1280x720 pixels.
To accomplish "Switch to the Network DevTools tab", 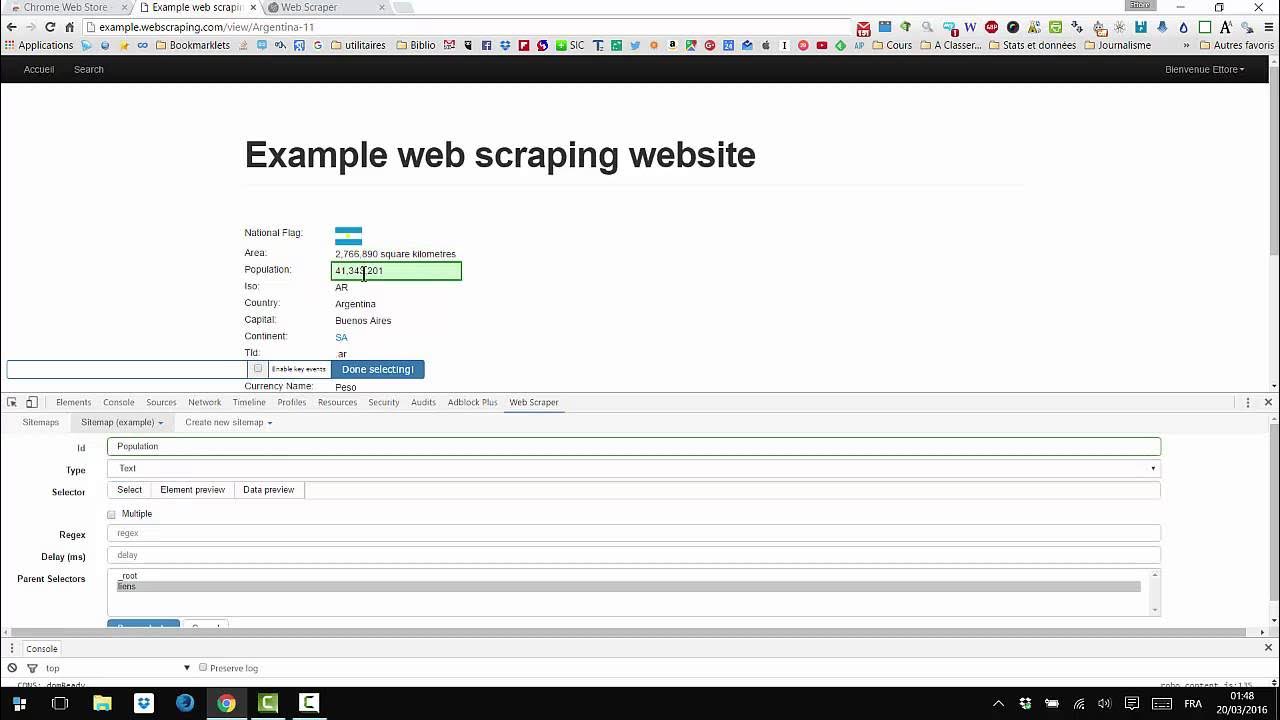I will tap(204, 402).
